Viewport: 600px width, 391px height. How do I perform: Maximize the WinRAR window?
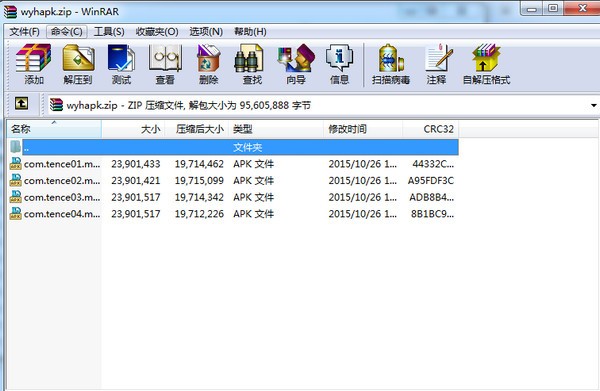pyautogui.click(x=553, y=8)
